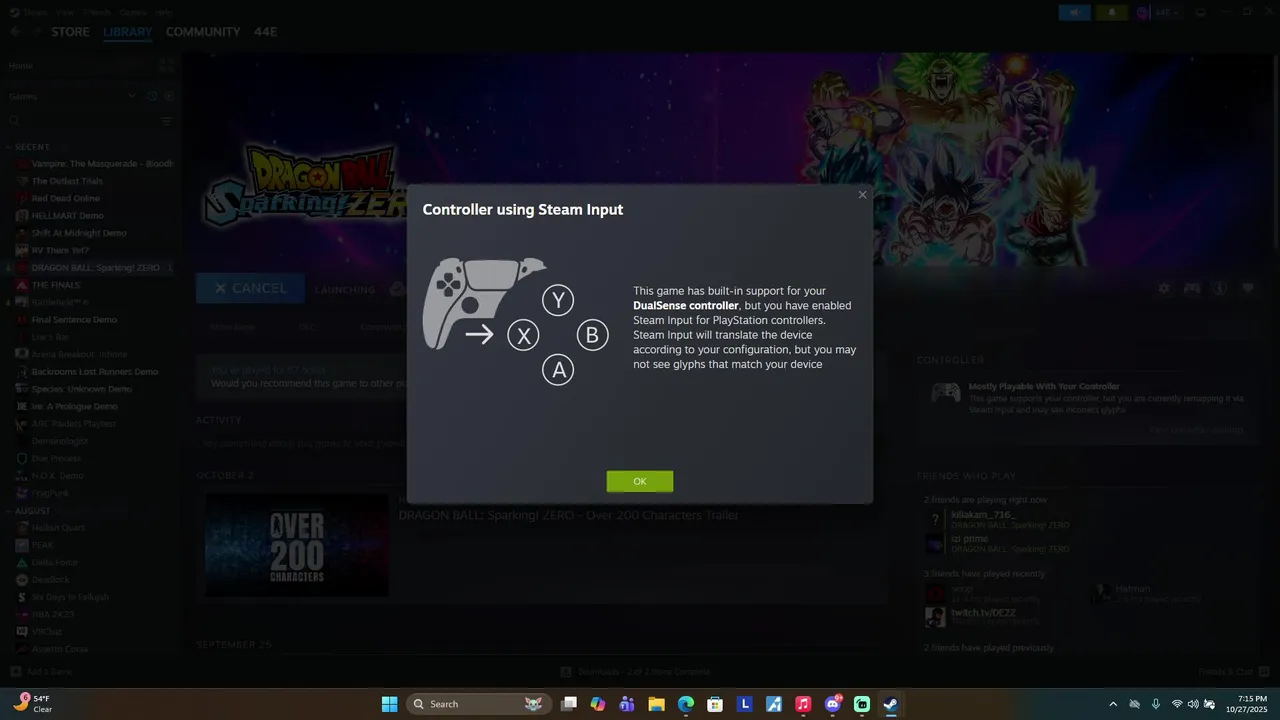Open Steam from taskbar

(890, 704)
